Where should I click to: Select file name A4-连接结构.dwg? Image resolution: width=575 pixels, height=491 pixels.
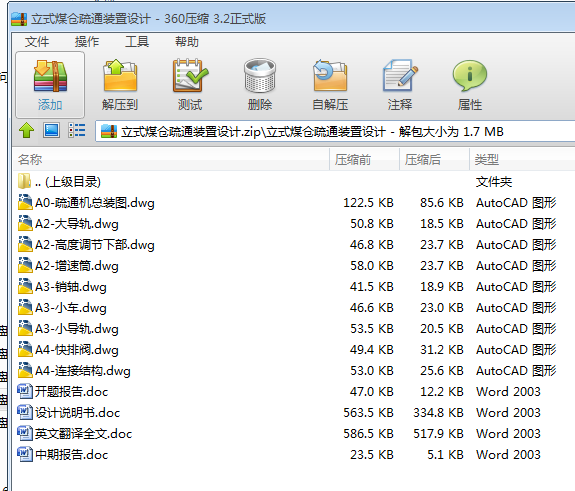[x=83, y=371]
